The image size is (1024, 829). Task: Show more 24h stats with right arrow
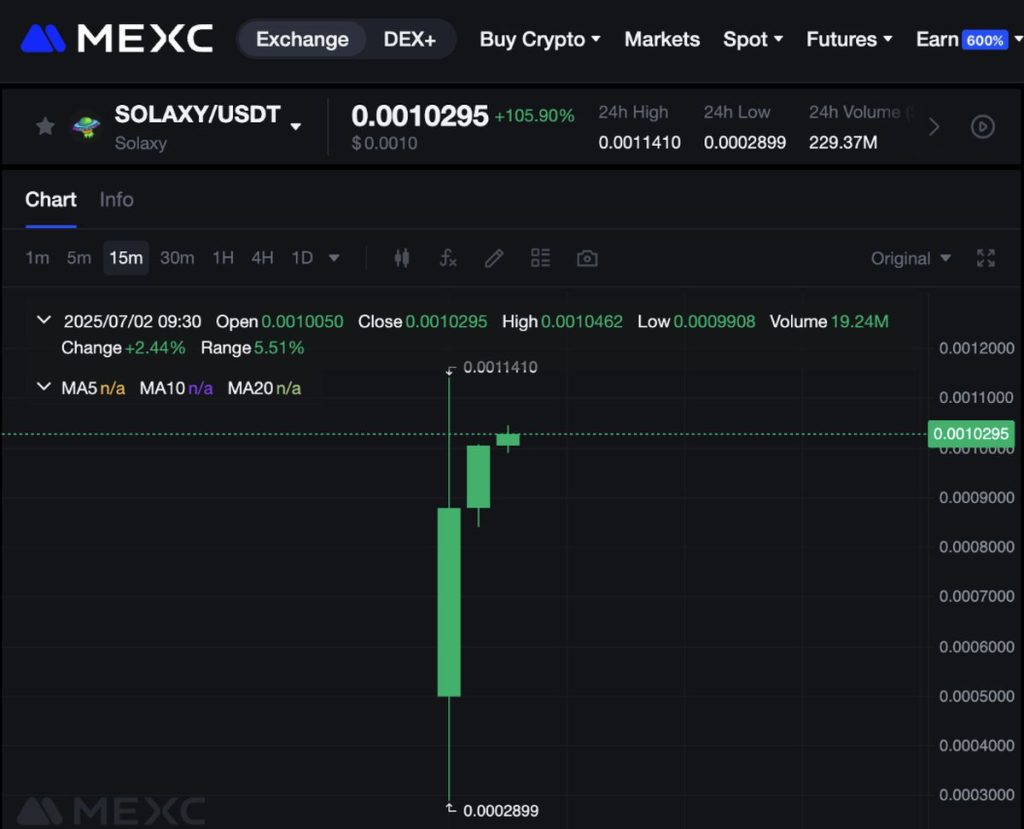[x=934, y=127]
